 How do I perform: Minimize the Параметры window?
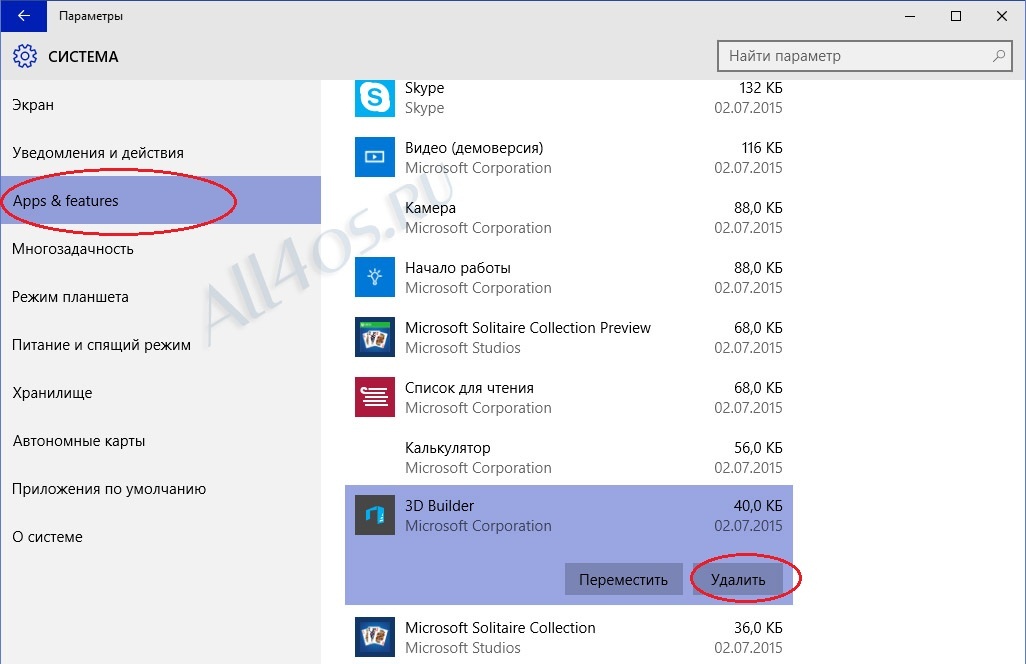tap(910, 16)
